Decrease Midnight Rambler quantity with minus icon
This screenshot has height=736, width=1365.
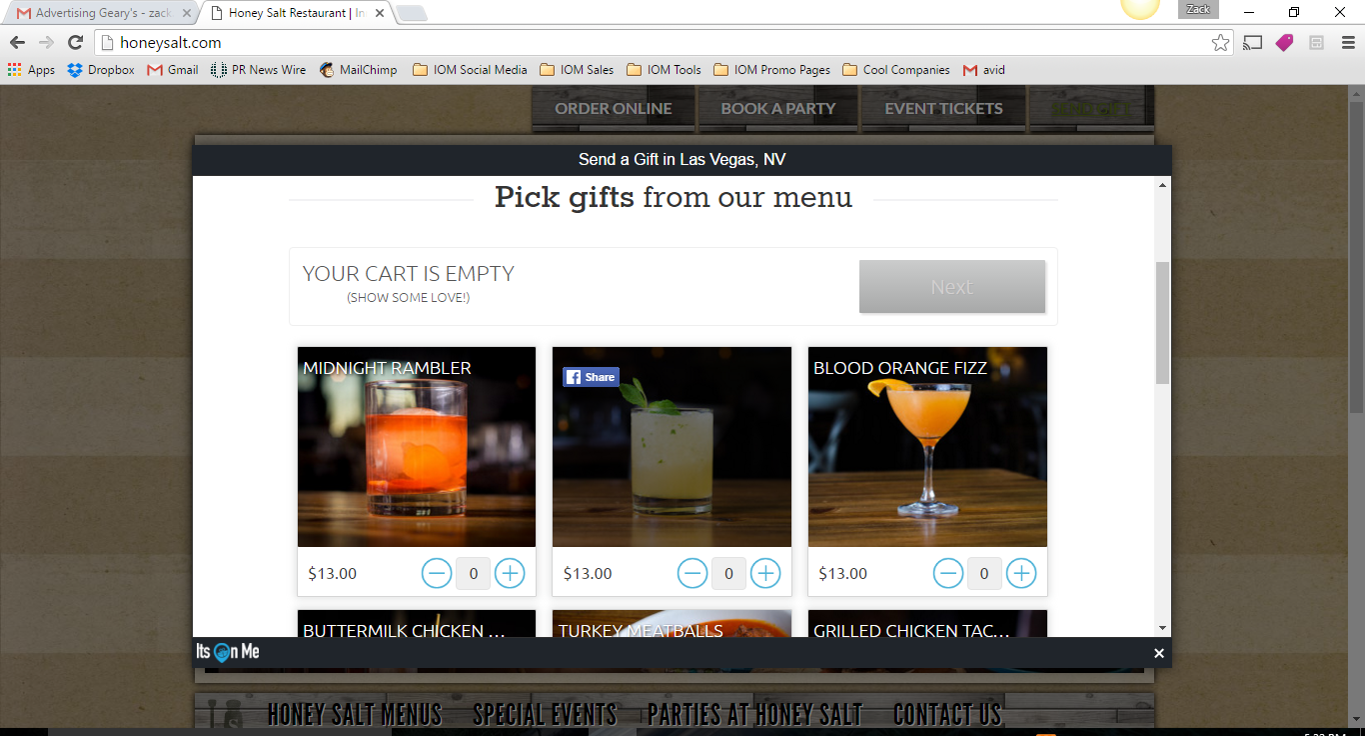pos(437,573)
